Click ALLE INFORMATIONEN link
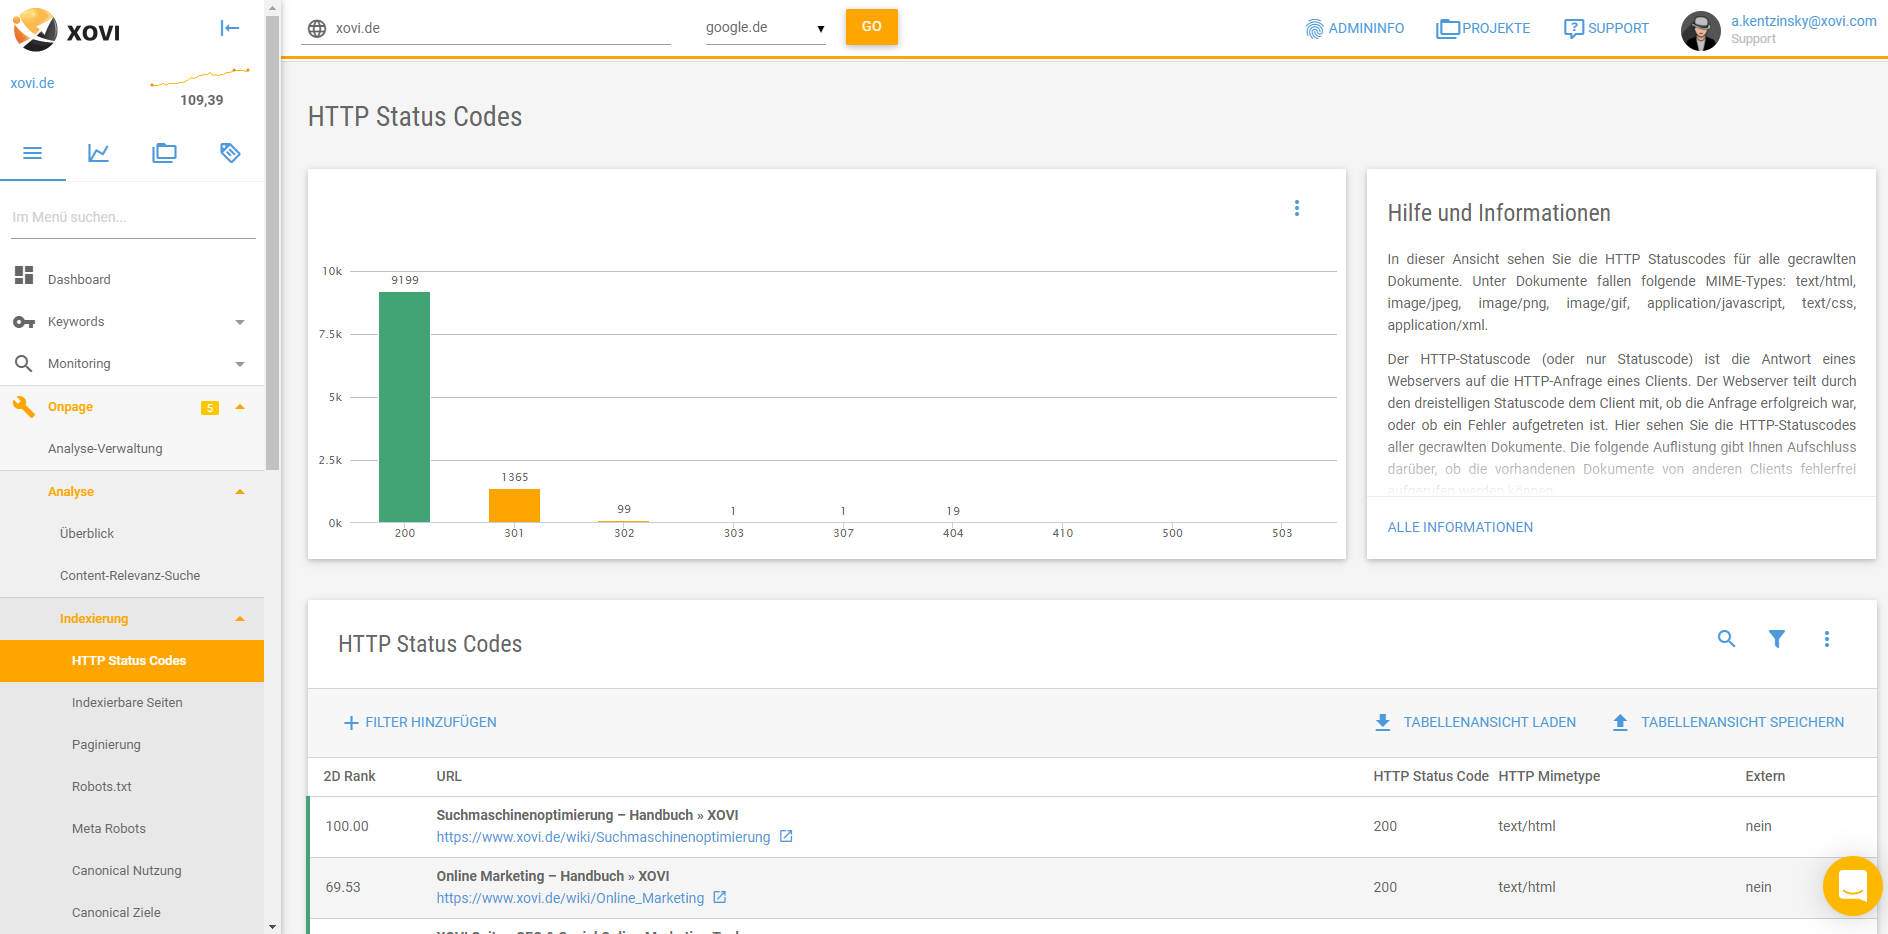 point(1460,527)
